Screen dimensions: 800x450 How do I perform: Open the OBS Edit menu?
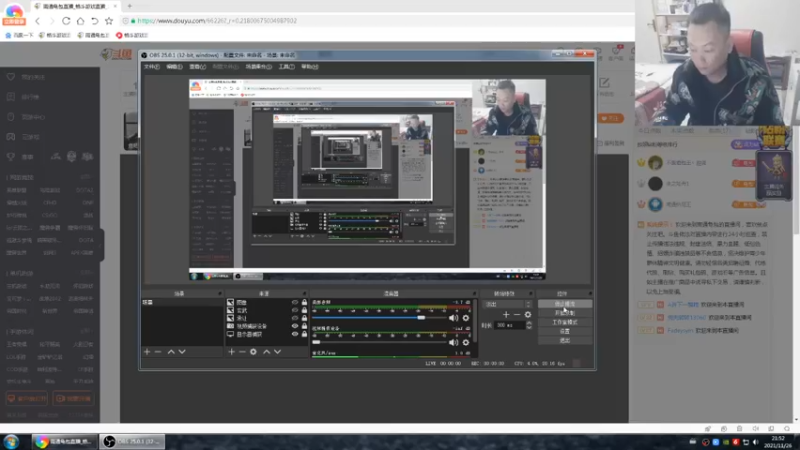point(174,67)
